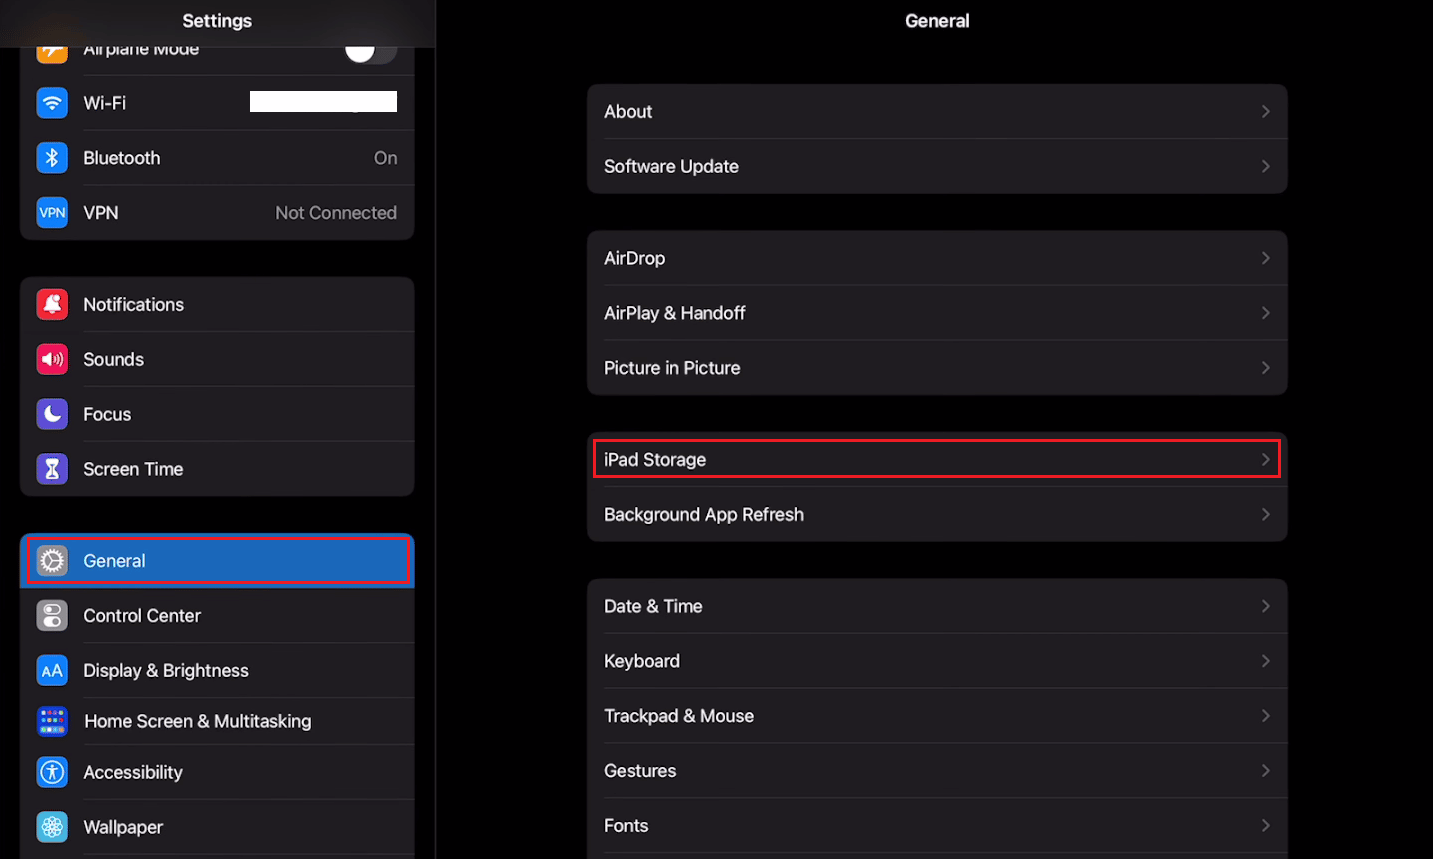Open Background App Refresh label
The image size is (1433, 859).
click(x=704, y=514)
